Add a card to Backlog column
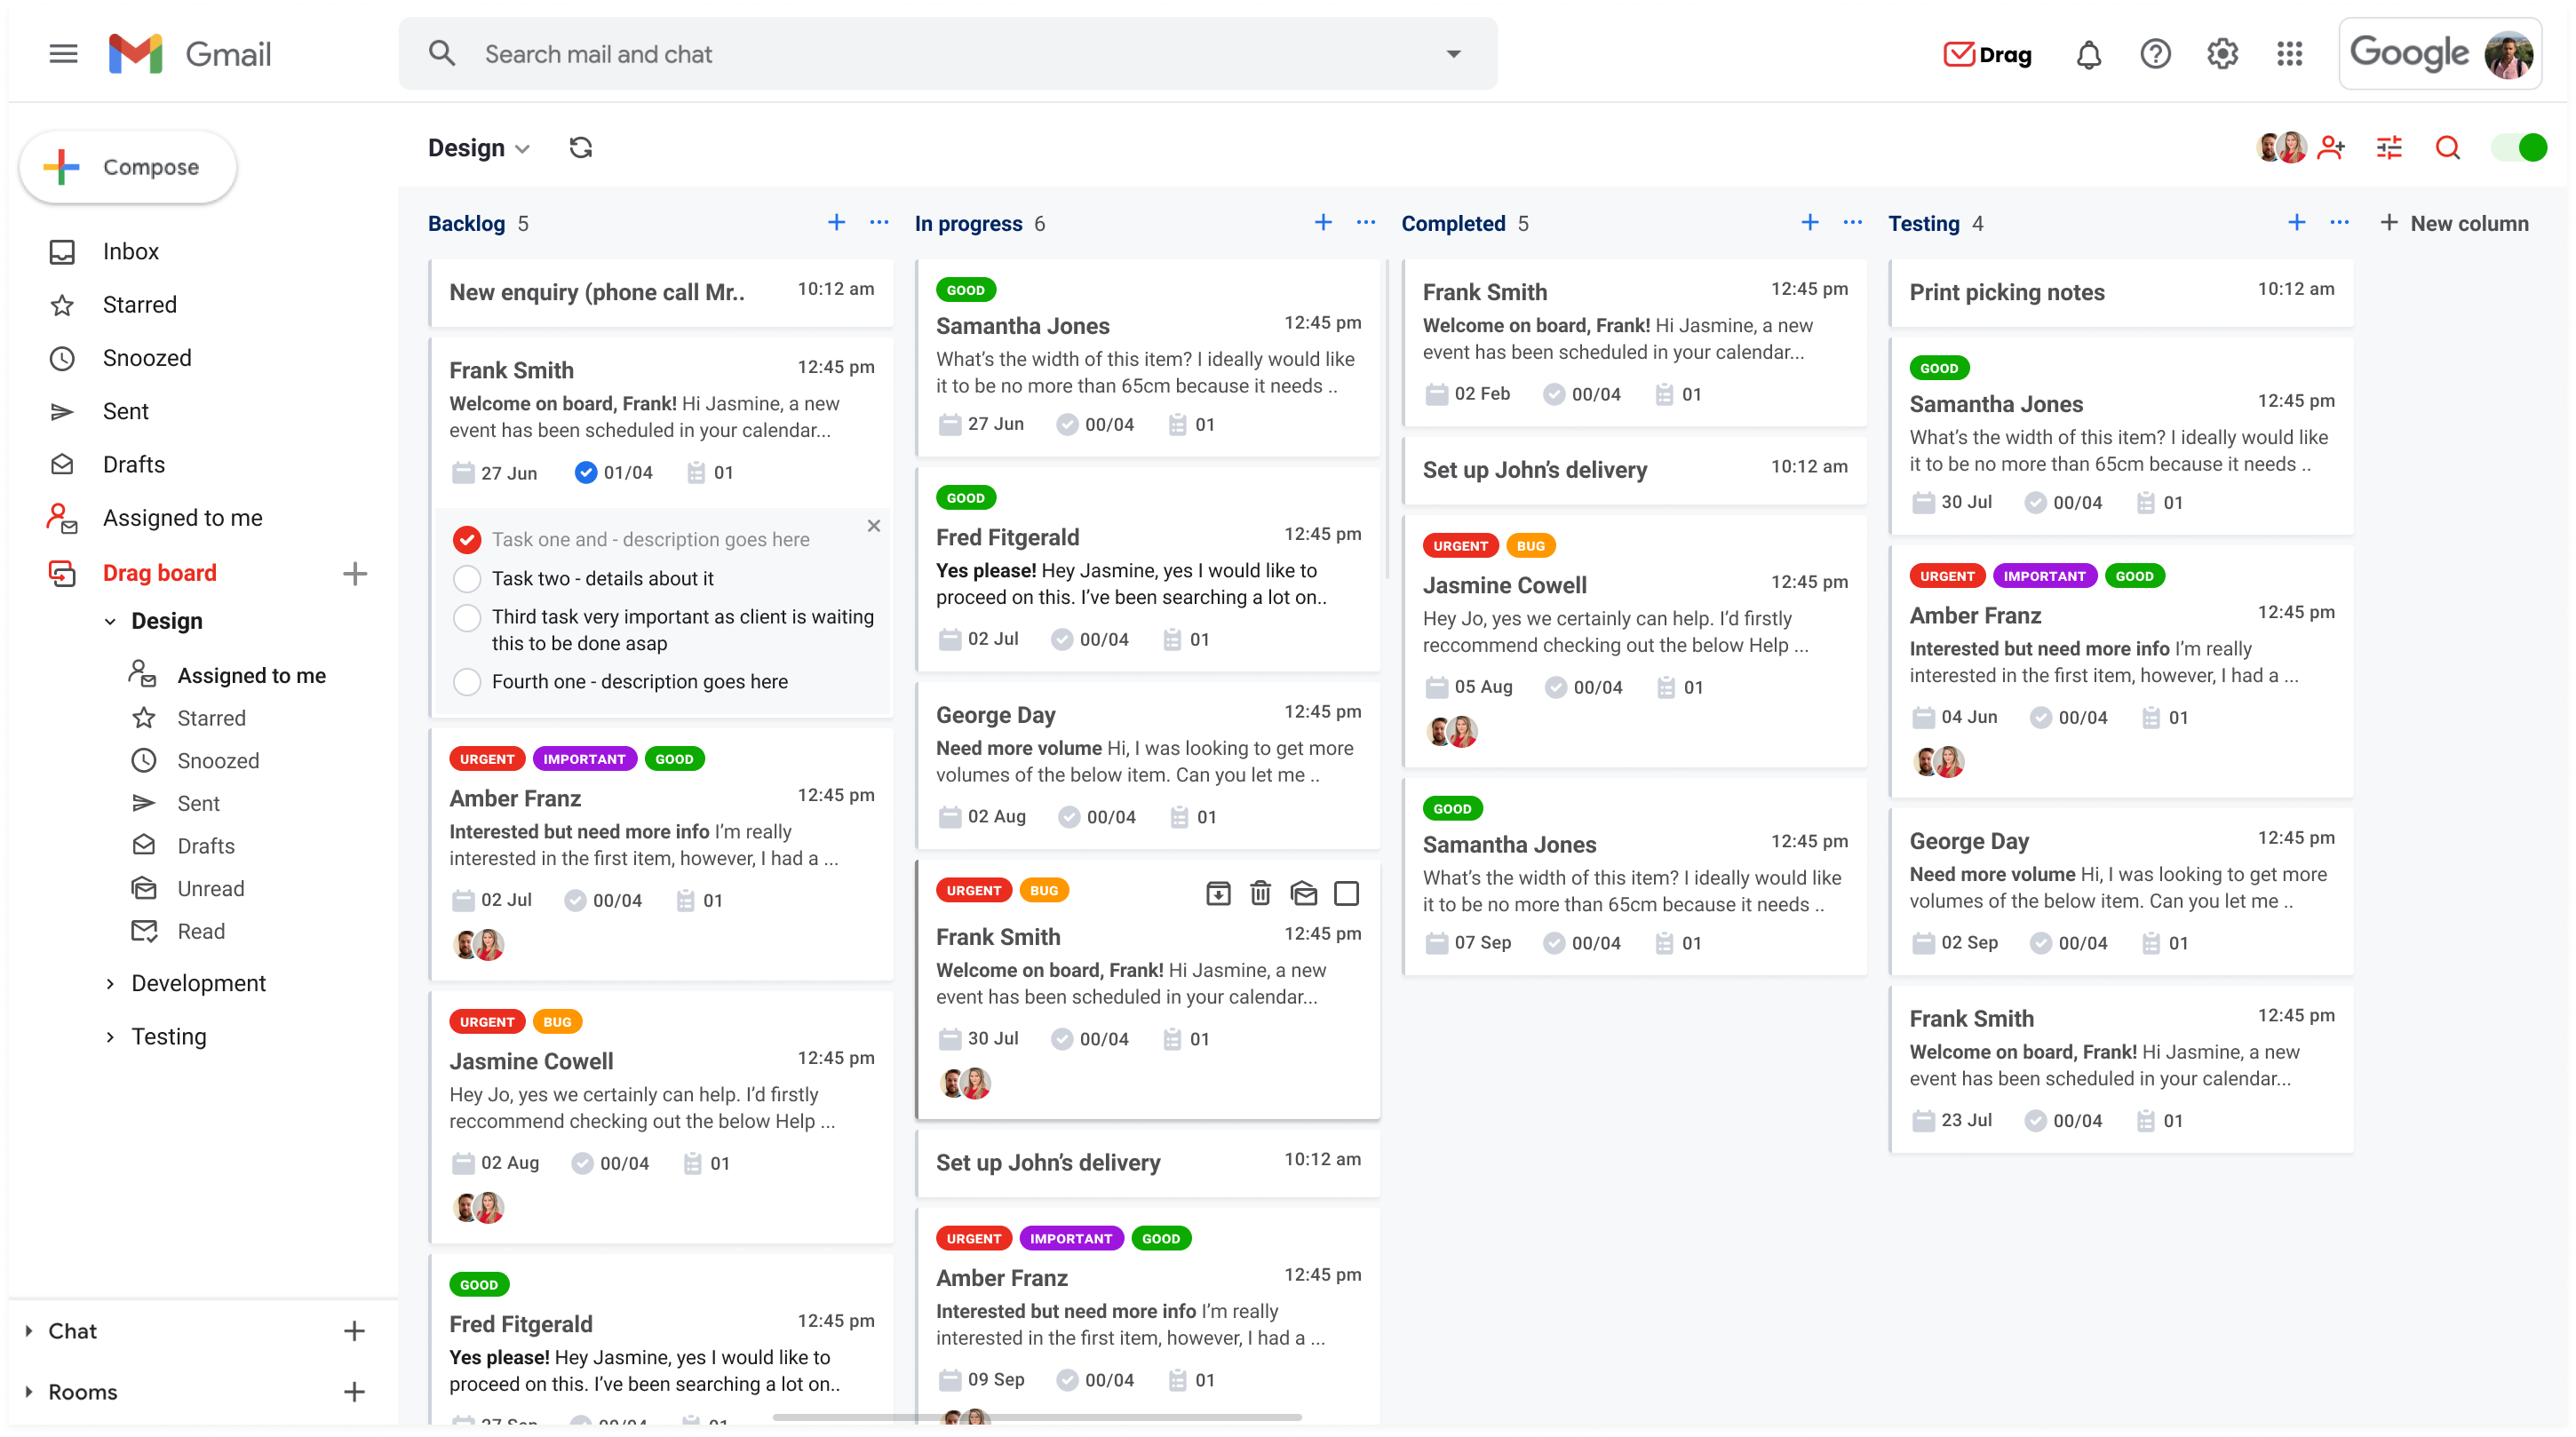2576x1437 pixels. click(836, 222)
